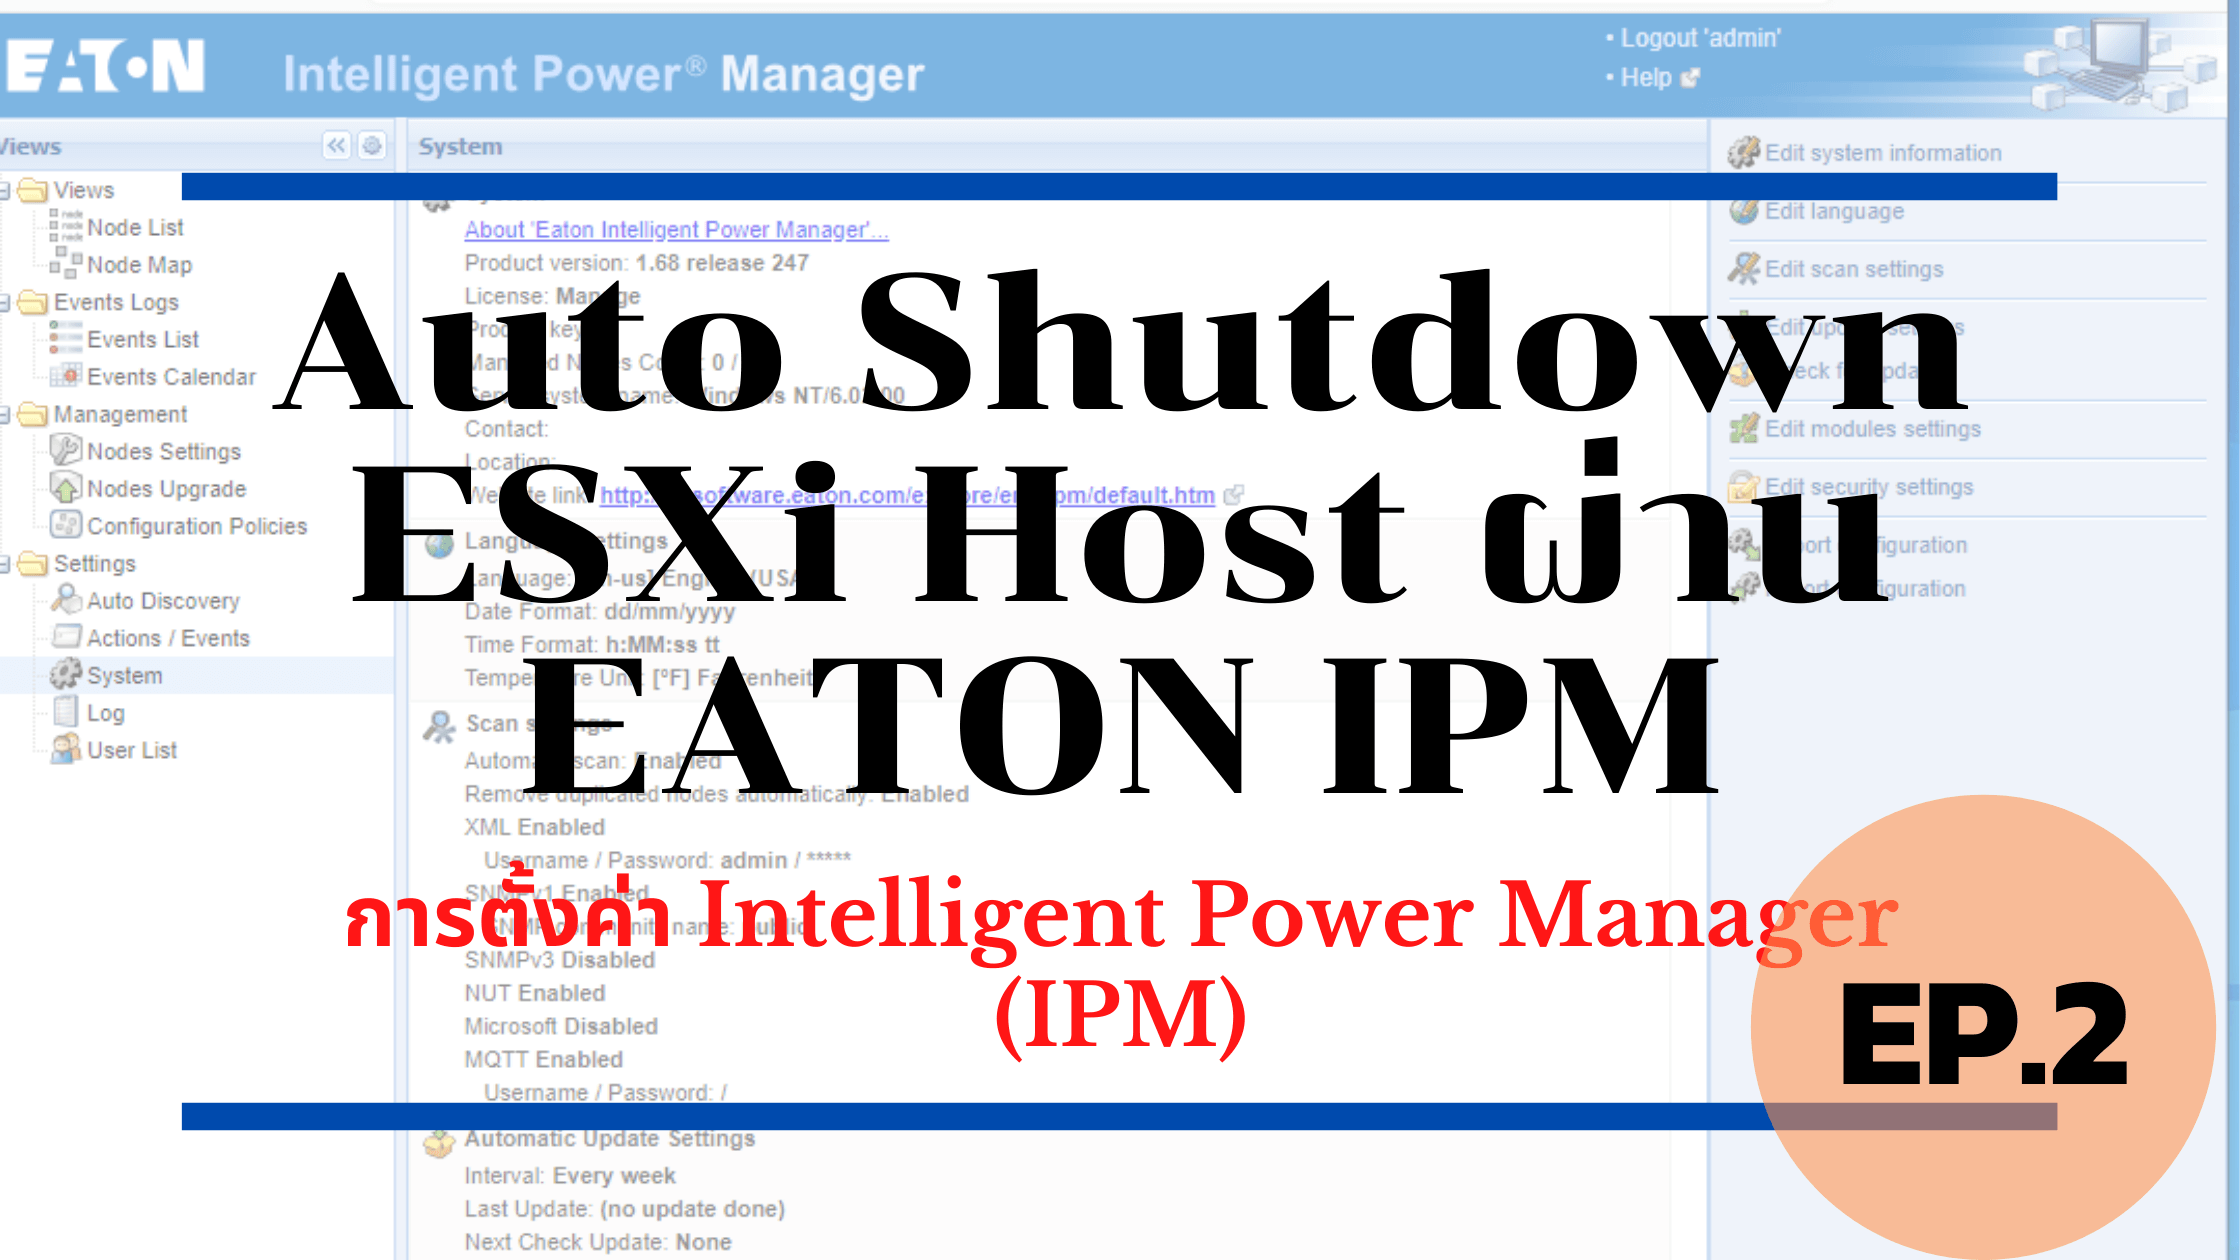
Task: Collapse the Events Logs folder
Action: (5, 302)
